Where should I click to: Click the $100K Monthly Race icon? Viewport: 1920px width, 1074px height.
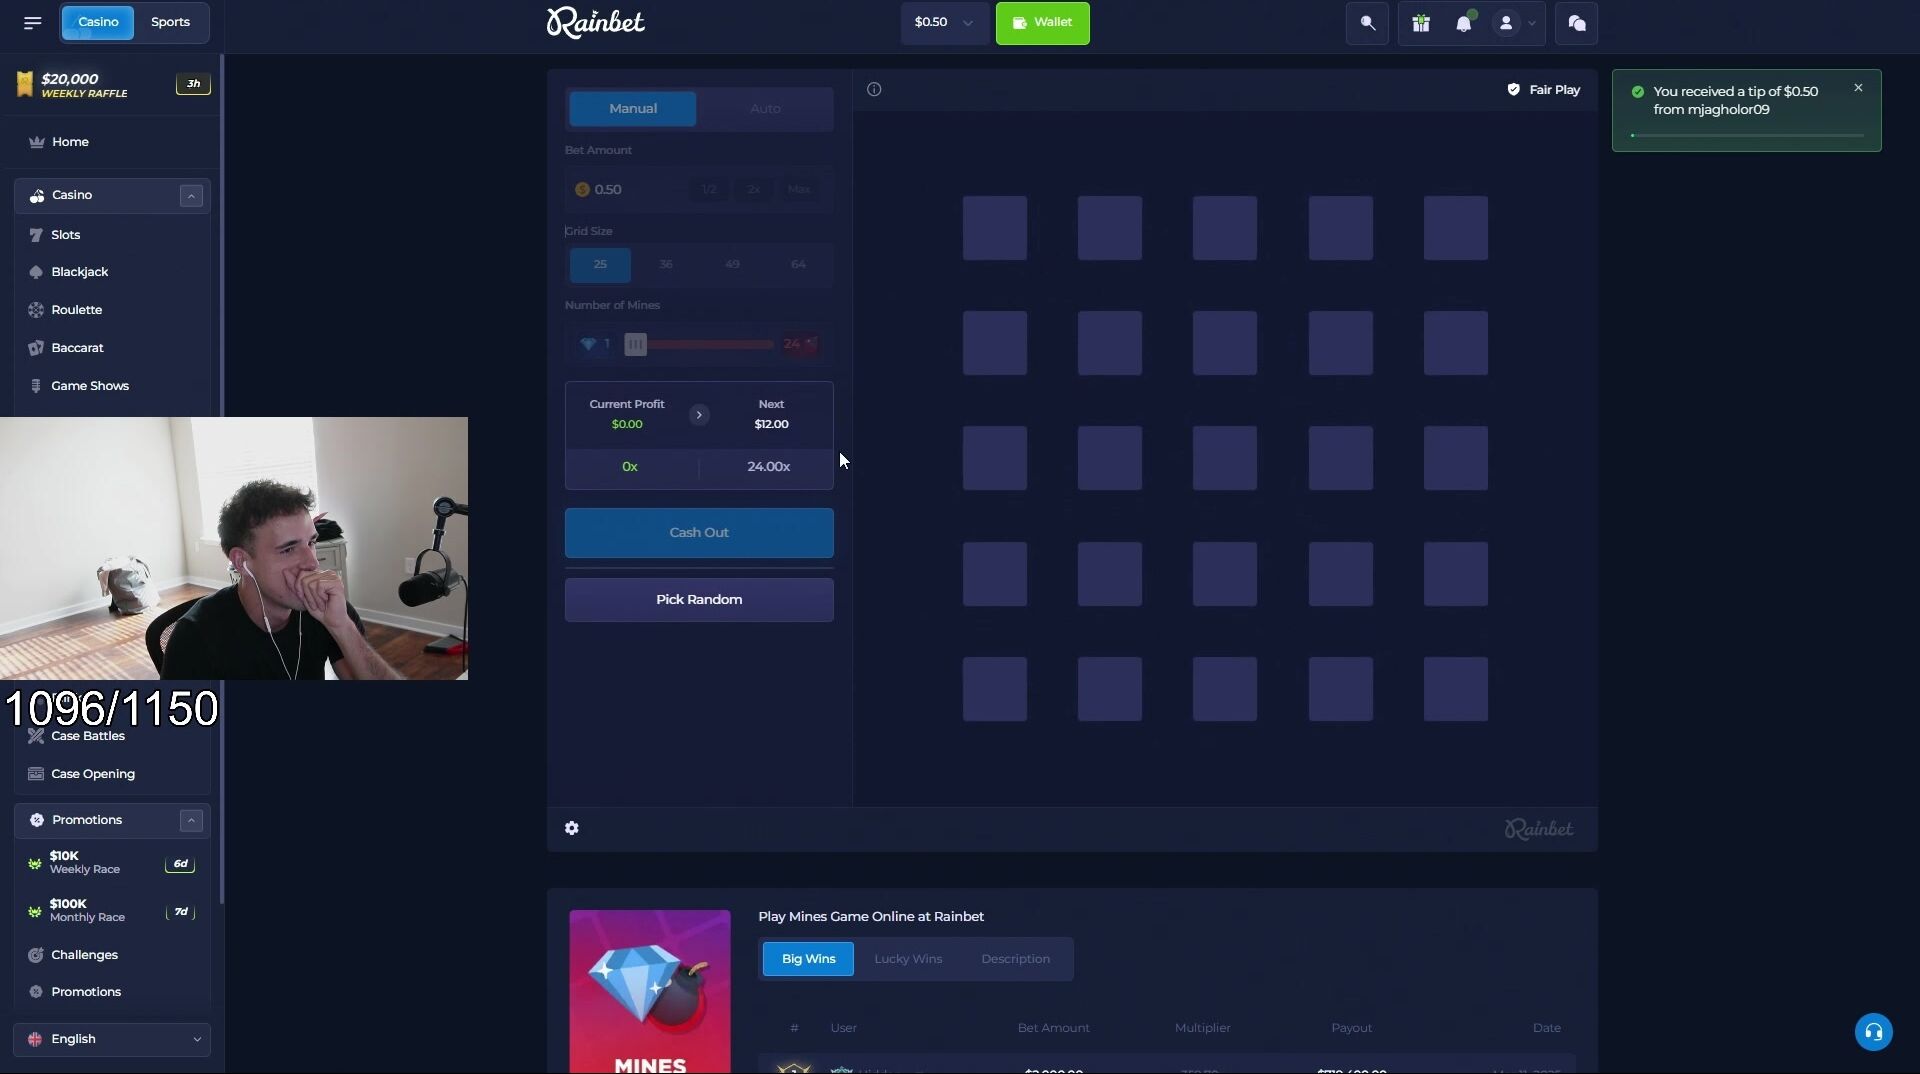tap(35, 911)
